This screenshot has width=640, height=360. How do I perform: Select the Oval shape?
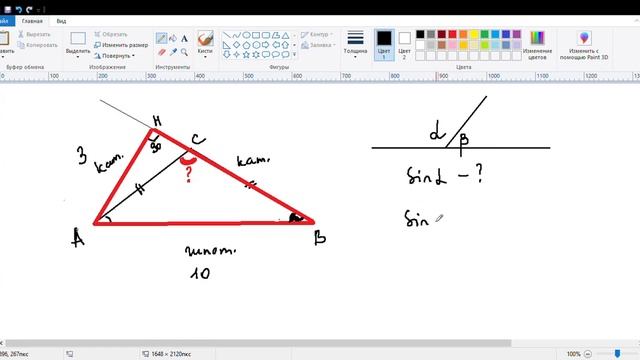click(x=246, y=36)
